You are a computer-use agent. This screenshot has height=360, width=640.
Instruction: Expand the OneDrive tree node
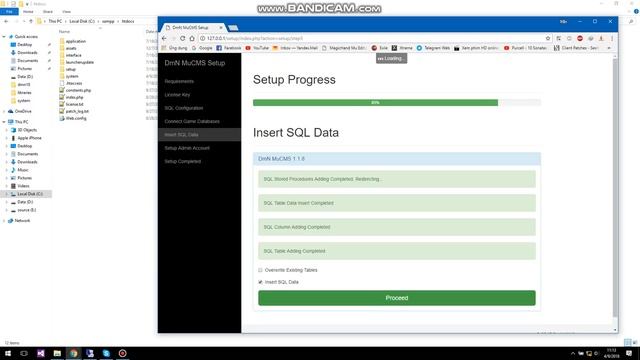tap(4, 111)
